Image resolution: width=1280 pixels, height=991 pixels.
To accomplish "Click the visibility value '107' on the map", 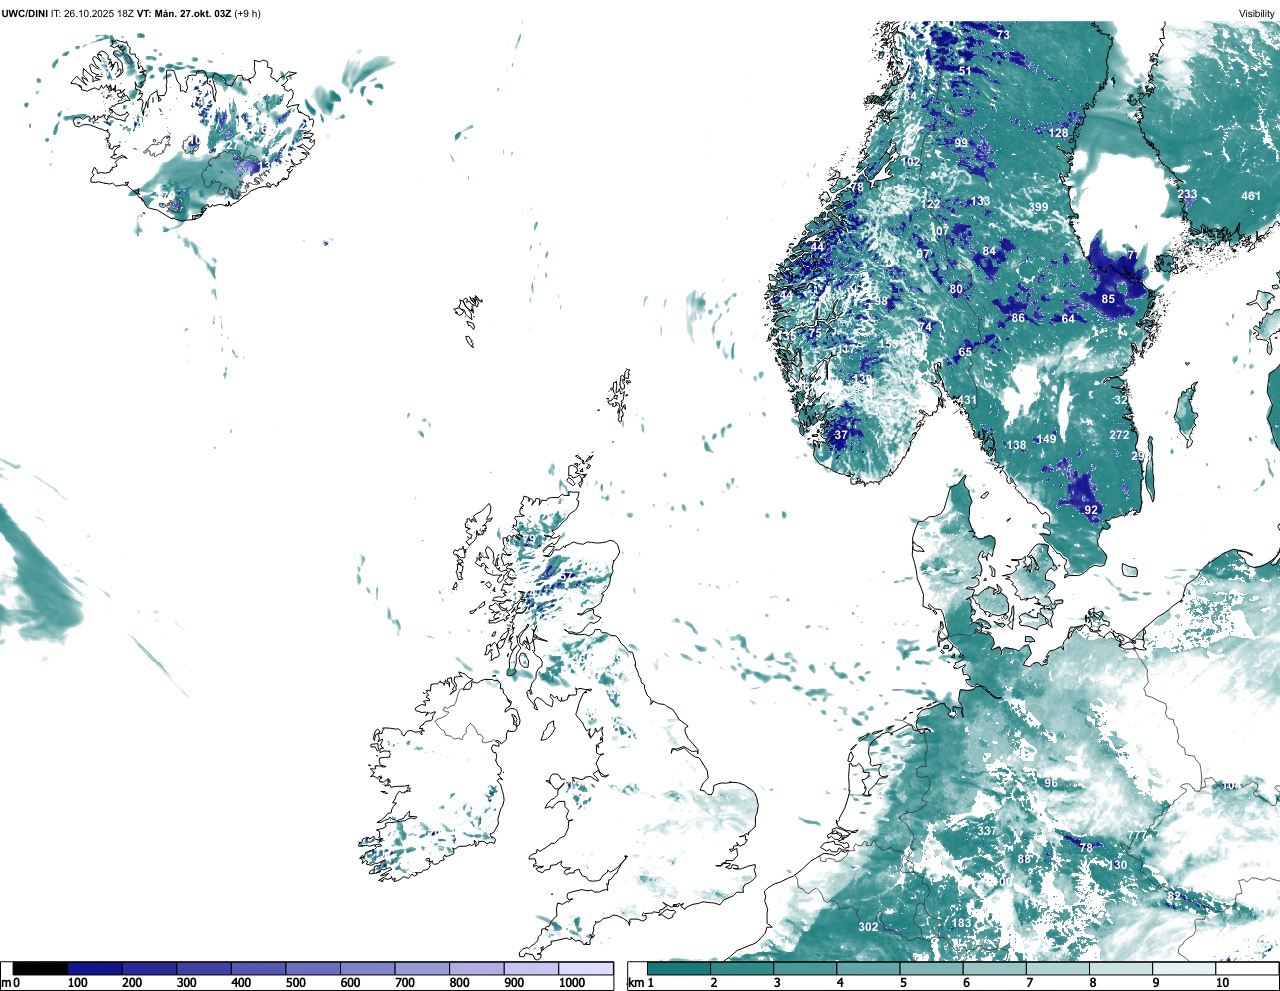I will point(939,231).
